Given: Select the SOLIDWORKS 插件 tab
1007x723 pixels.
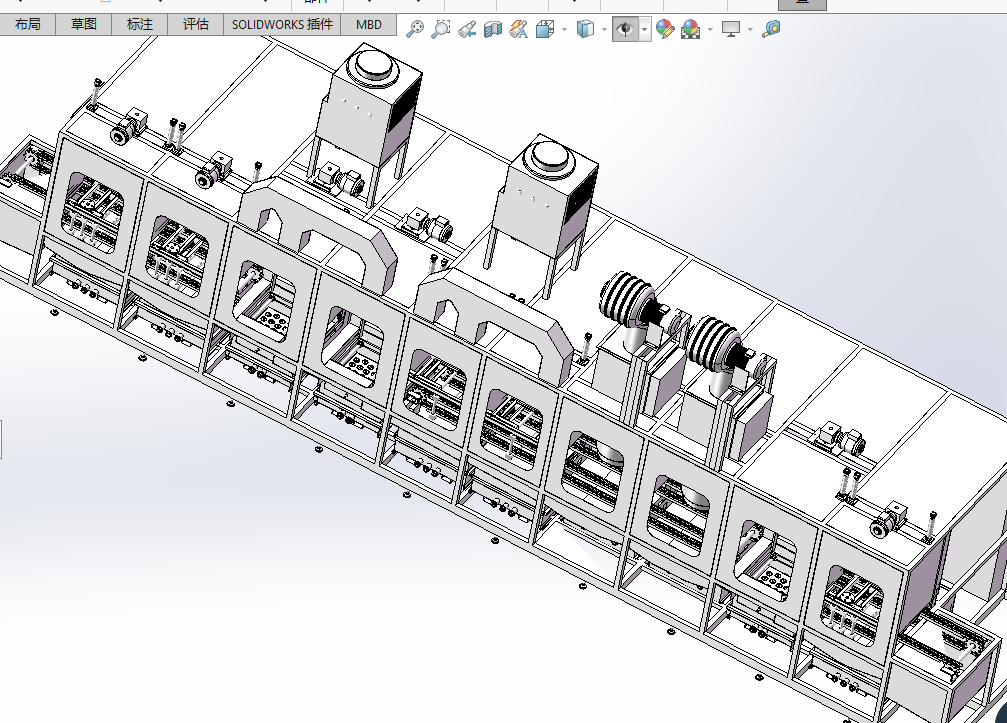Looking at the screenshot, I should pyautogui.click(x=282, y=24).
